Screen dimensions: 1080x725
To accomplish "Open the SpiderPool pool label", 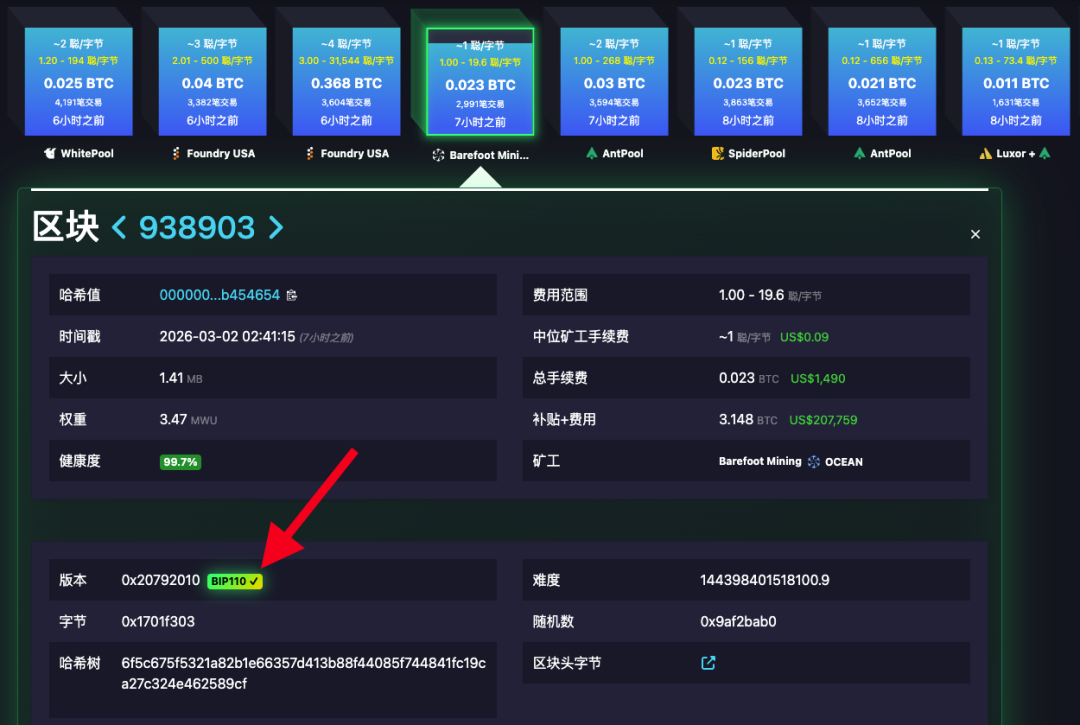I will pyautogui.click(x=756, y=154).
